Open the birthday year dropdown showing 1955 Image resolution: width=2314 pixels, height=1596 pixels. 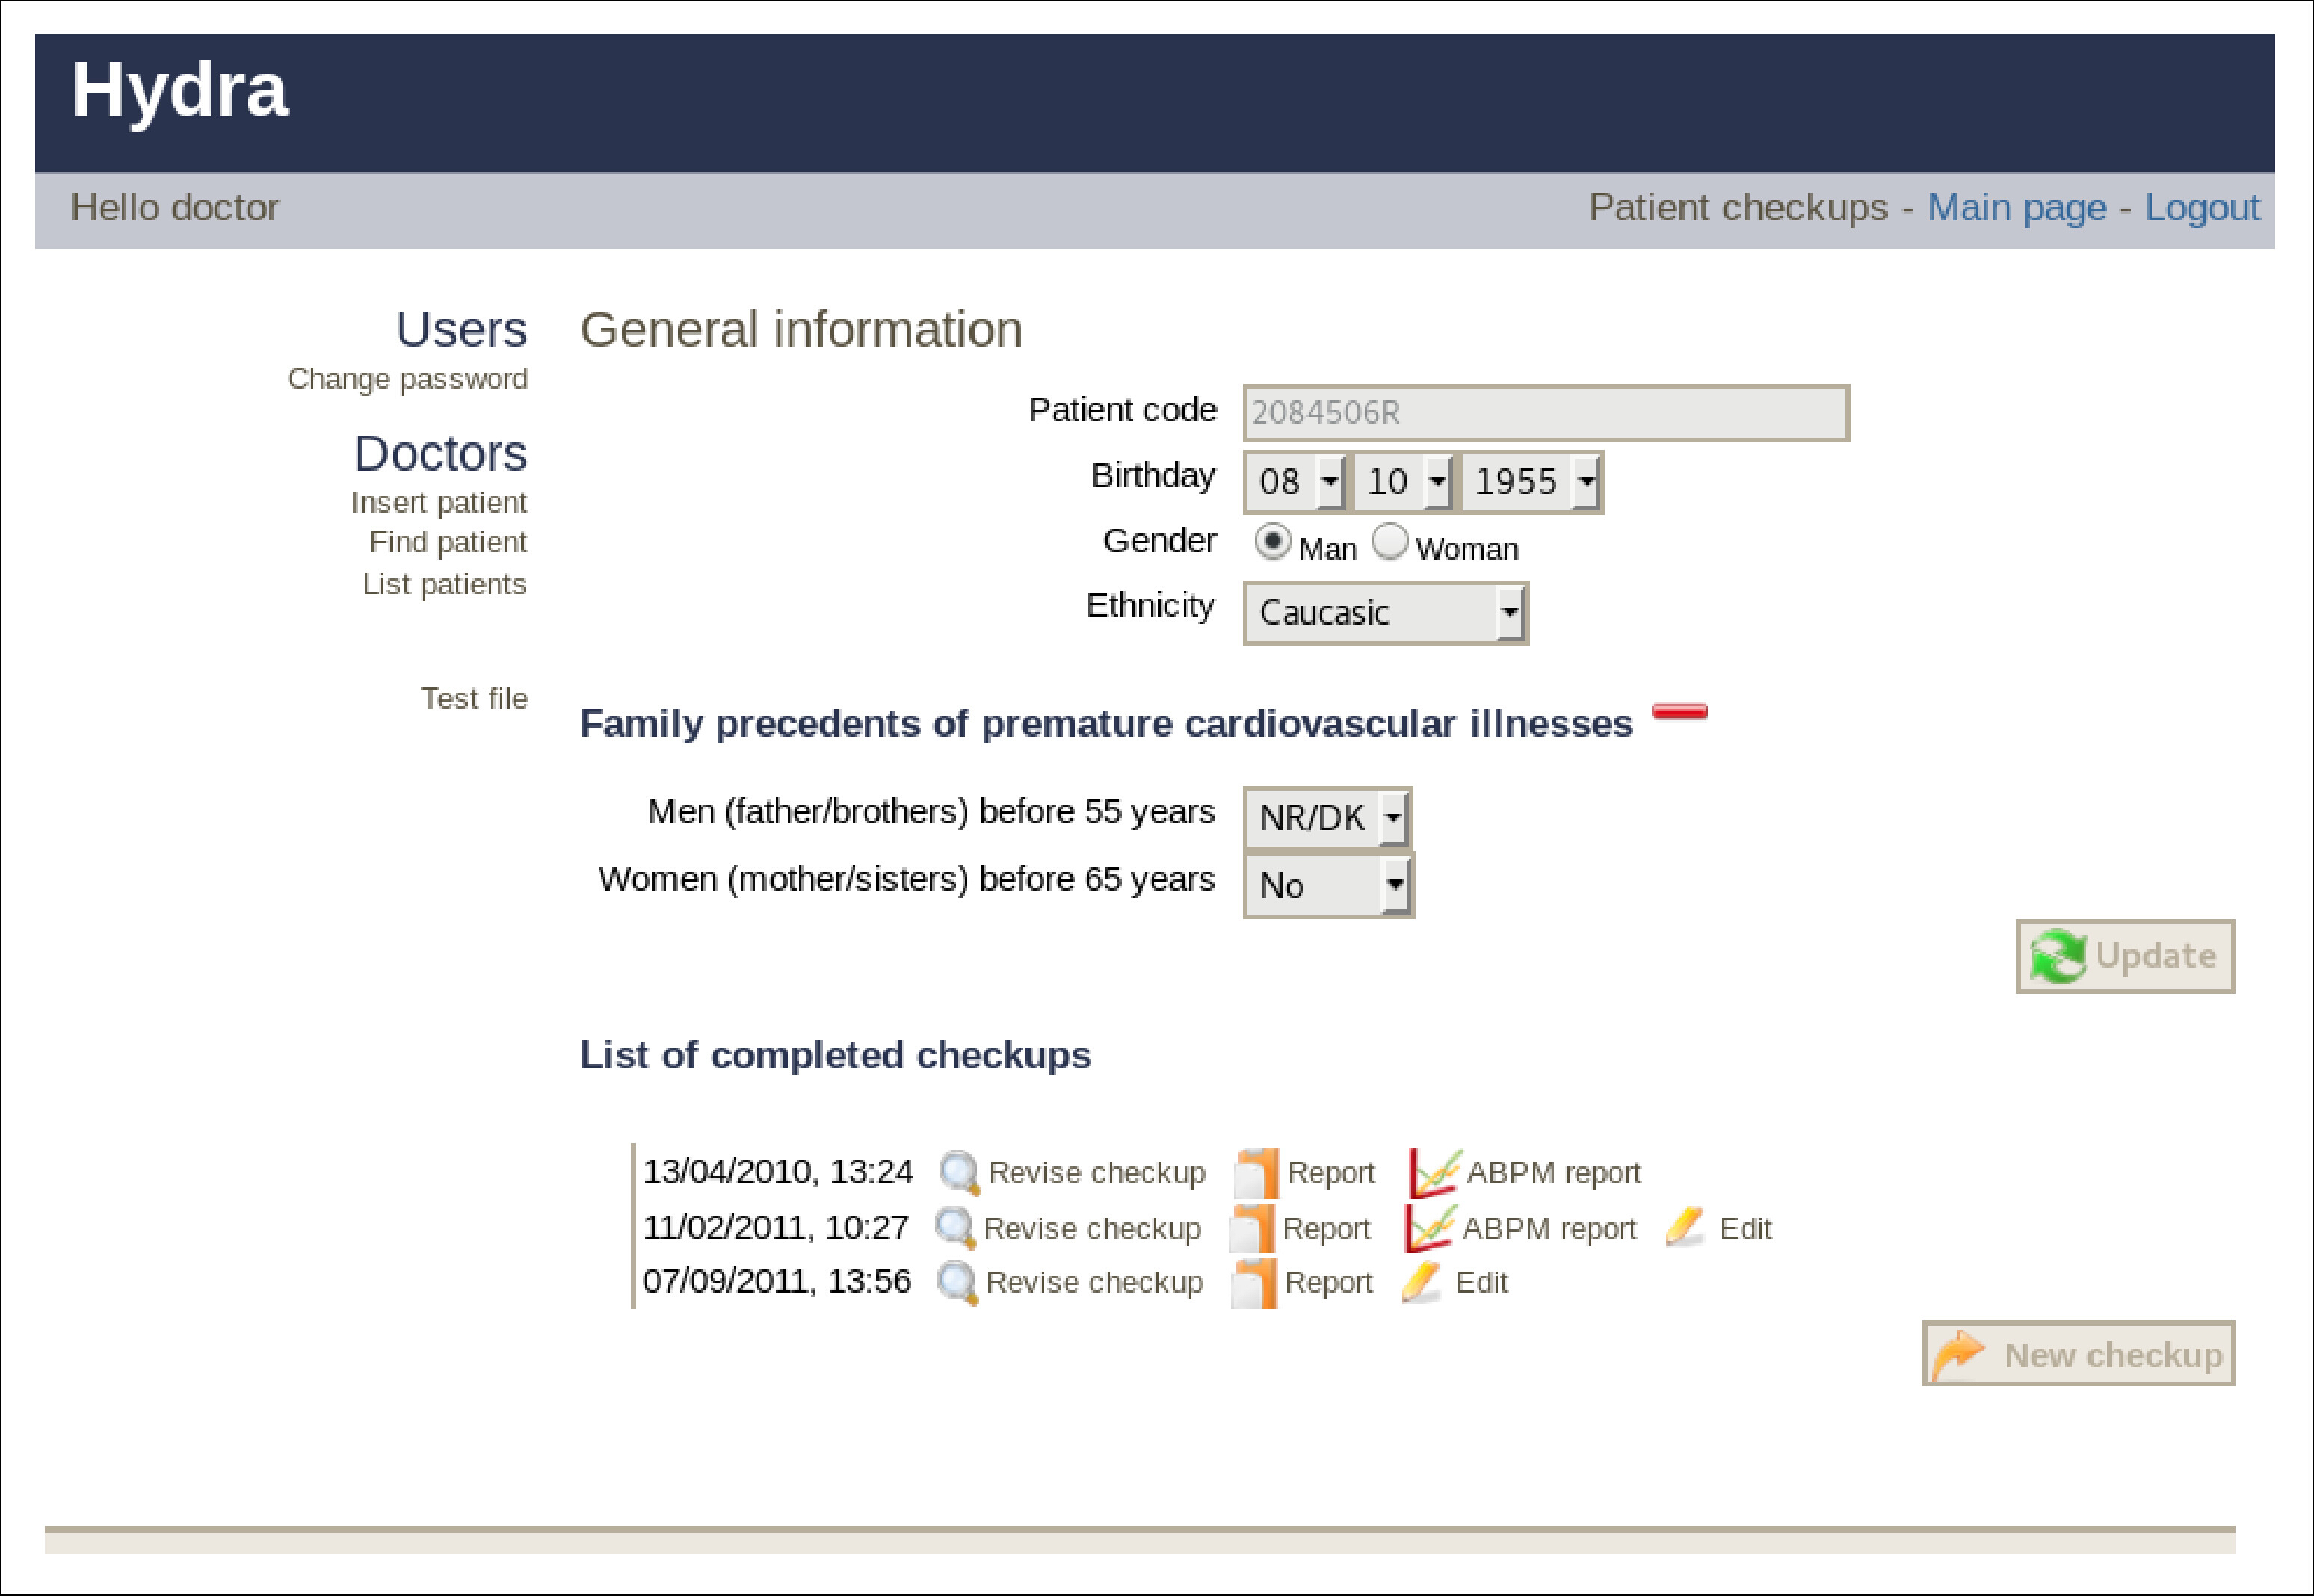(x=1532, y=482)
